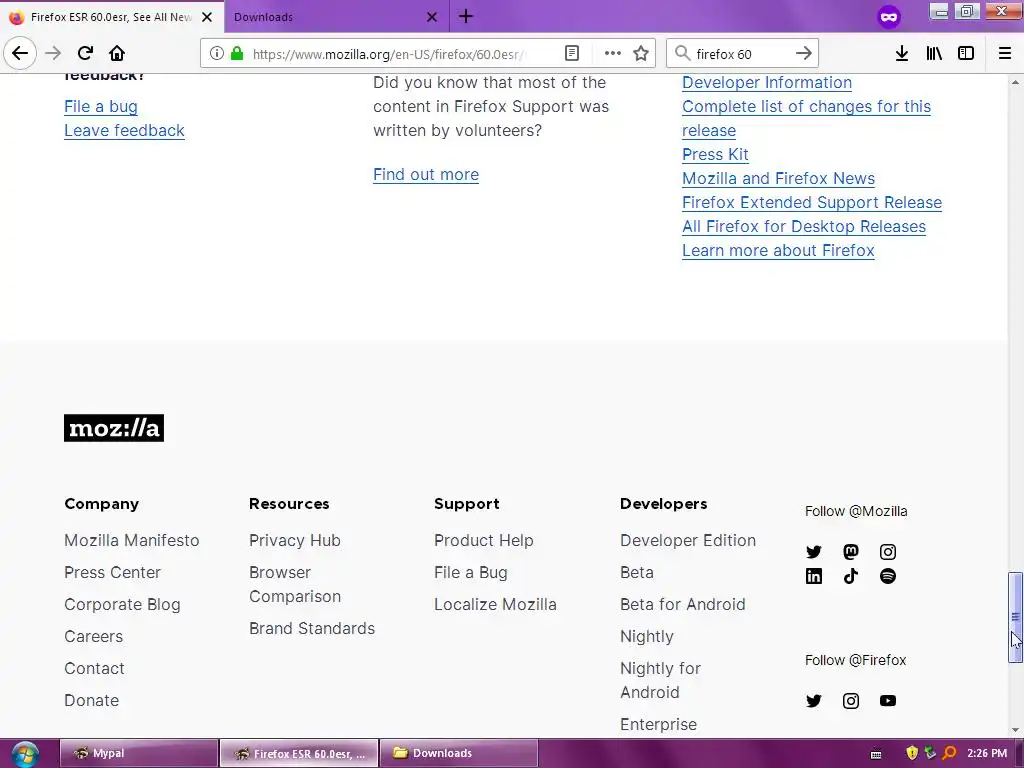Image resolution: width=1024 pixels, height=768 pixels.
Task: Open Firefox's Instagram profile icon
Action: tap(851, 701)
